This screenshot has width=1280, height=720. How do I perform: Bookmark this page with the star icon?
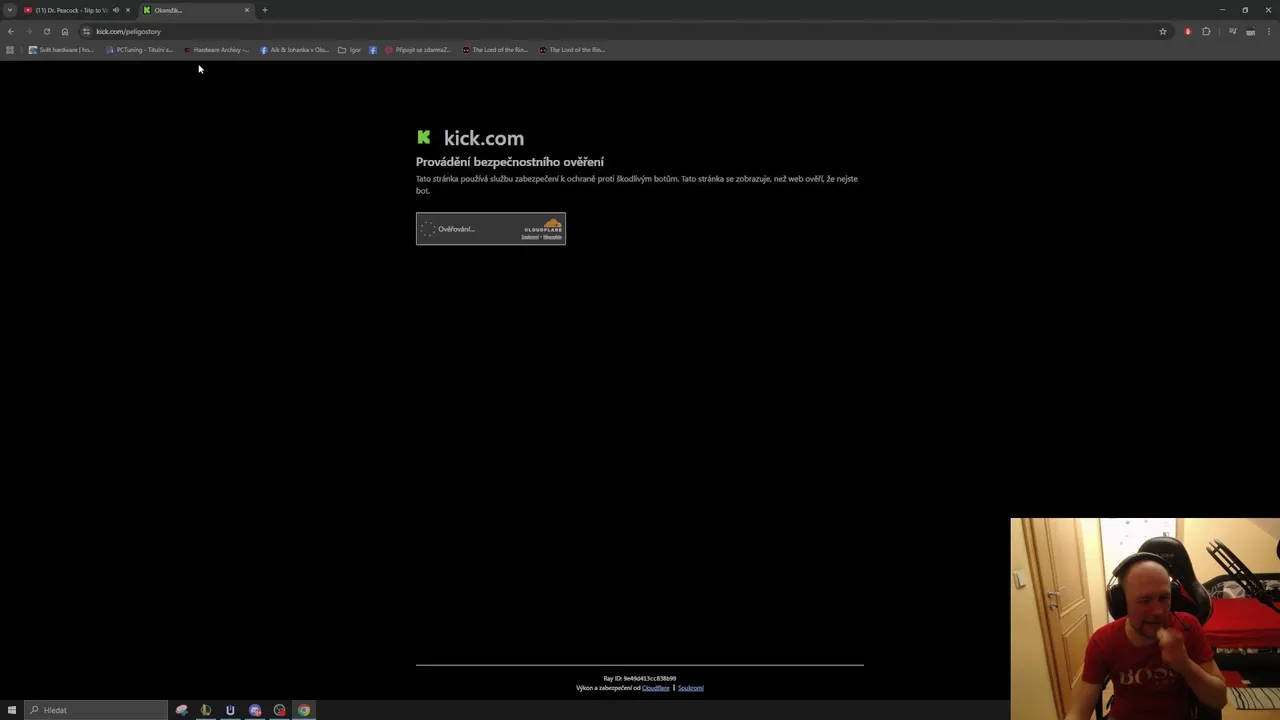pyautogui.click(x=1163, y=31)
